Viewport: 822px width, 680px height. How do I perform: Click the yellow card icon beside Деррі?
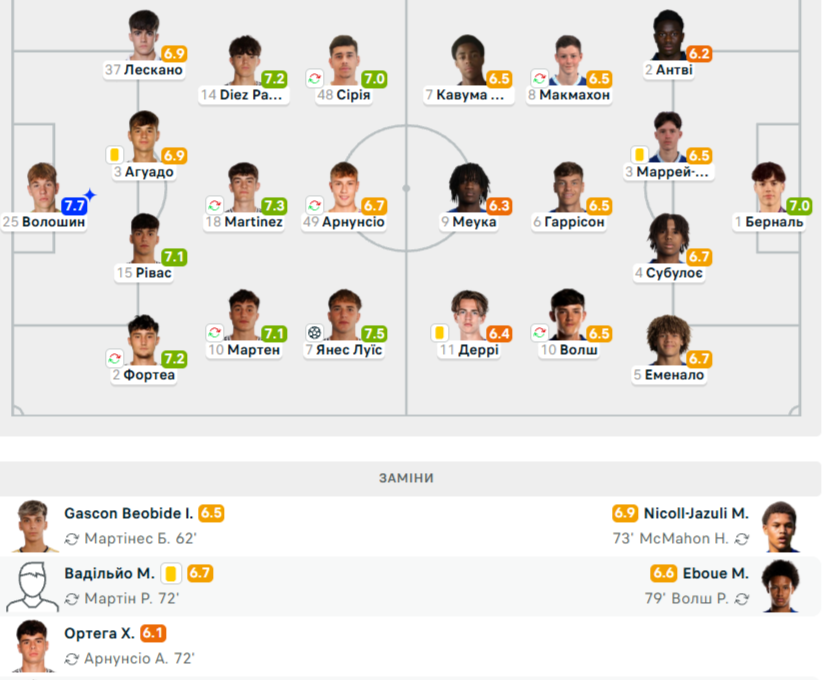(439, 332)
